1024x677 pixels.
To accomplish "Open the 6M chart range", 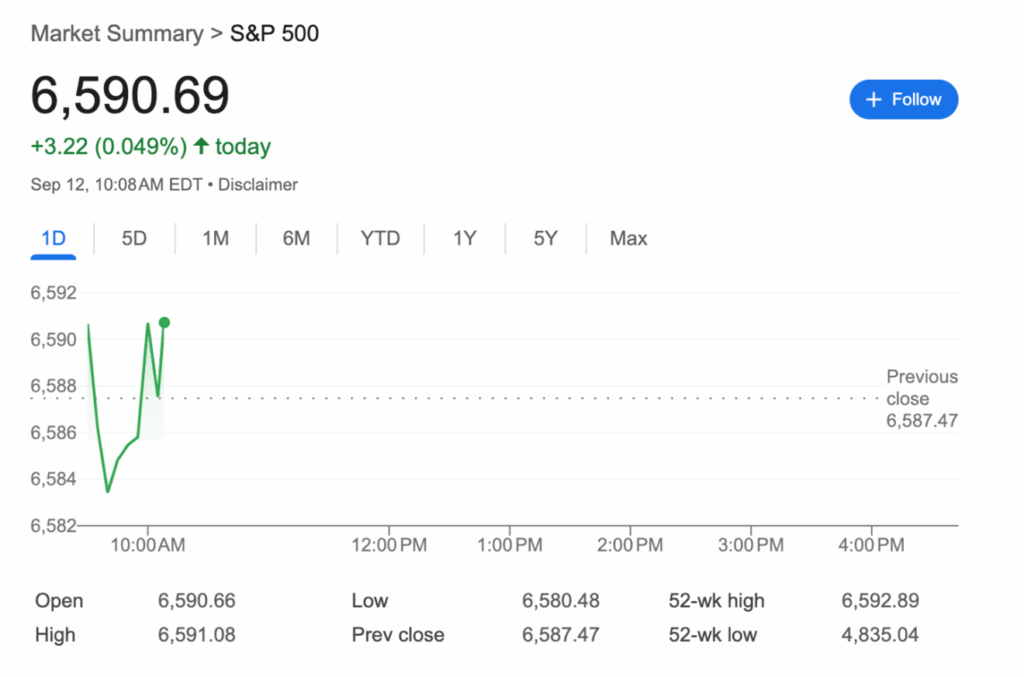I will click(296, 238).
